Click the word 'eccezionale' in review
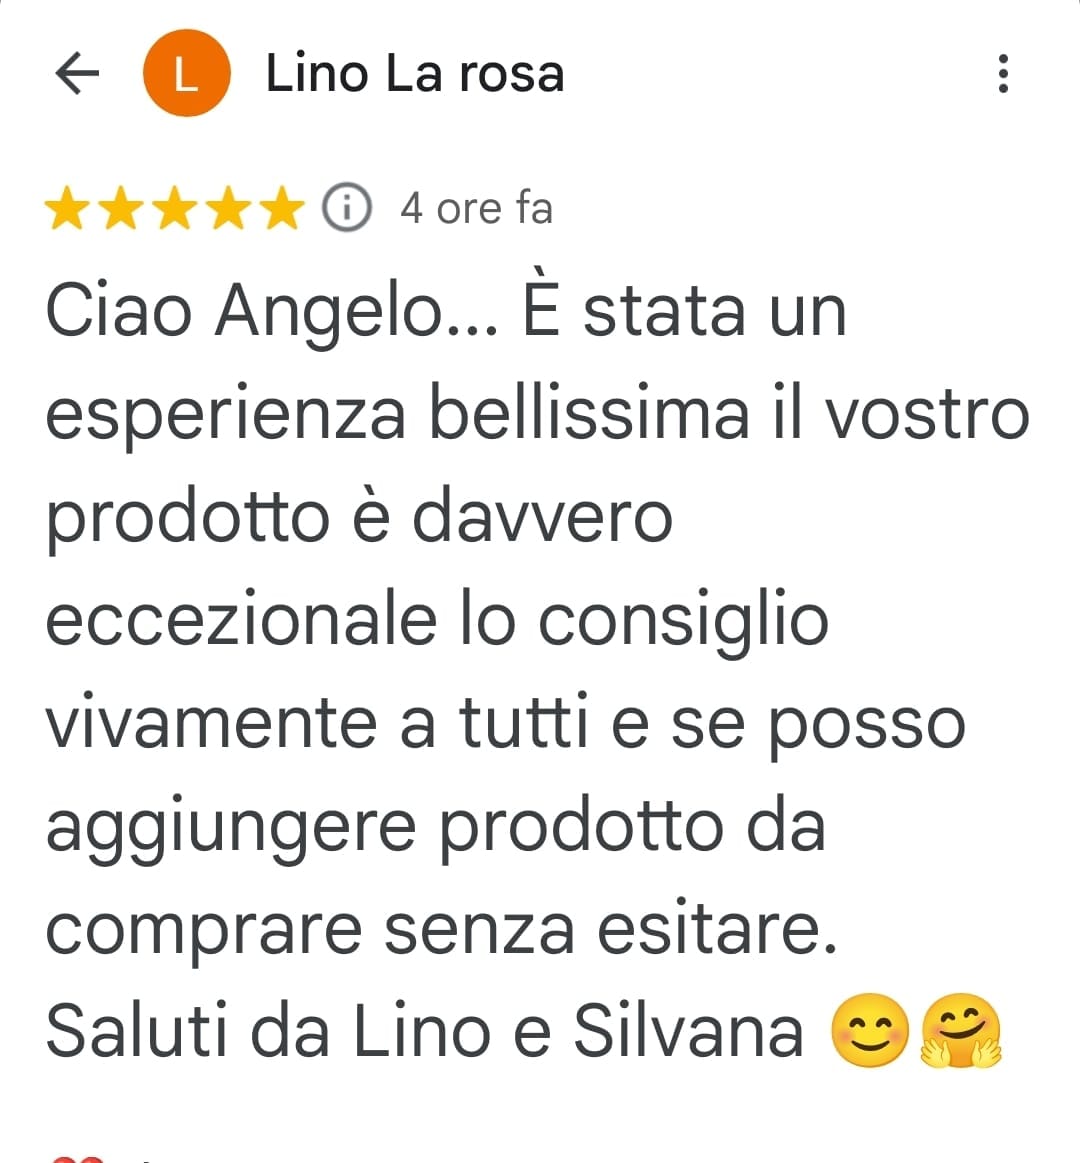The height and width of the screenshot is (1163, 1080). click(241, 619)
